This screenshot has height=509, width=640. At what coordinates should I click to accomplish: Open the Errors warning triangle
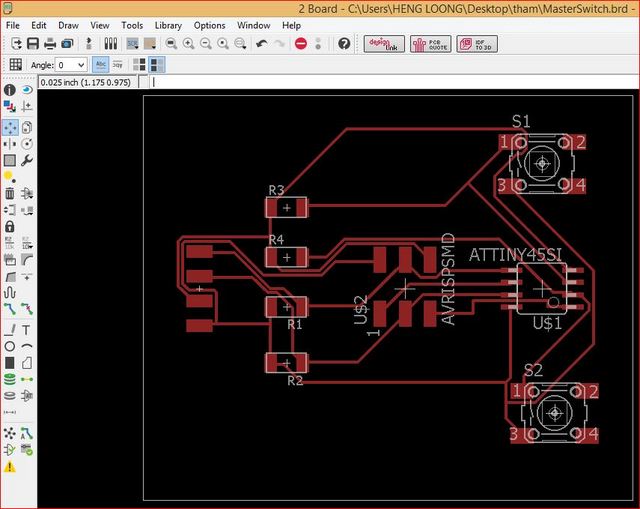pyautogui.click(x=10, y=467)
